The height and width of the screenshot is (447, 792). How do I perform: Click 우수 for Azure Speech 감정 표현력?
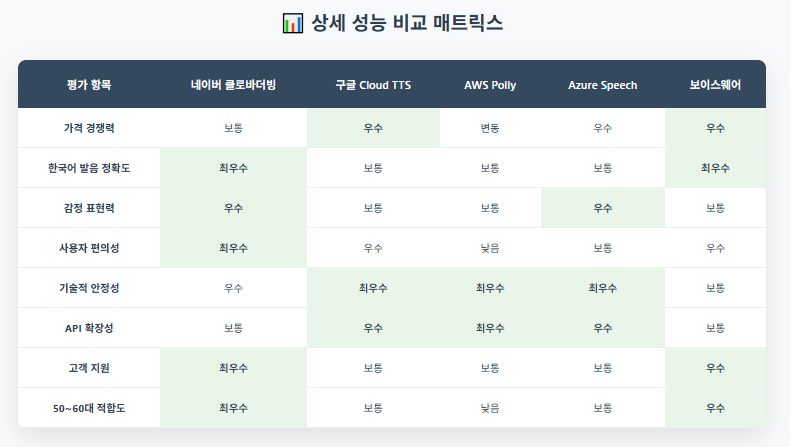[x=603, y=208]
